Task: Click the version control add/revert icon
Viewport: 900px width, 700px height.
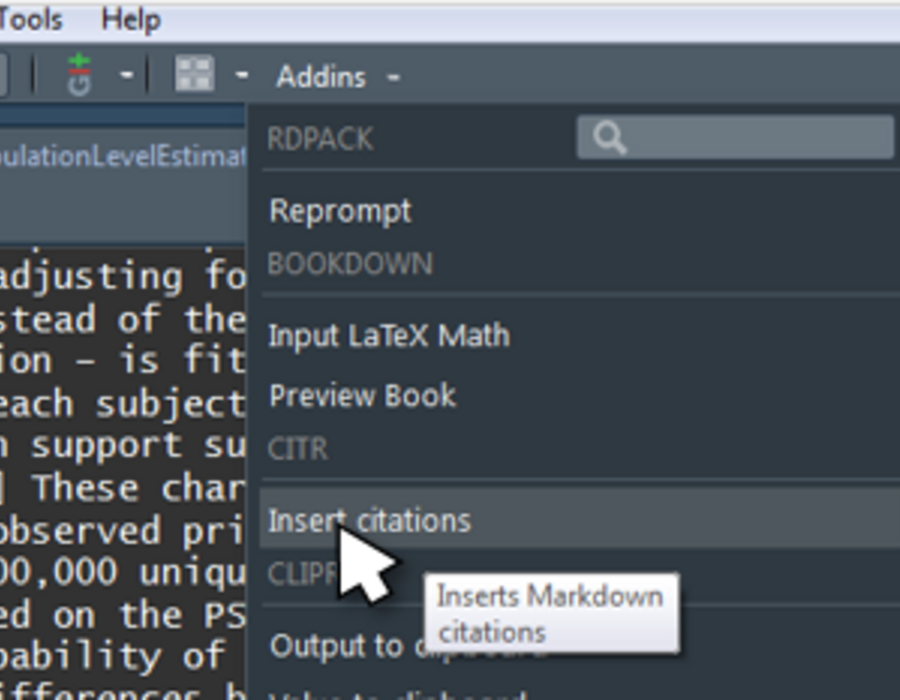Action: 79,75
